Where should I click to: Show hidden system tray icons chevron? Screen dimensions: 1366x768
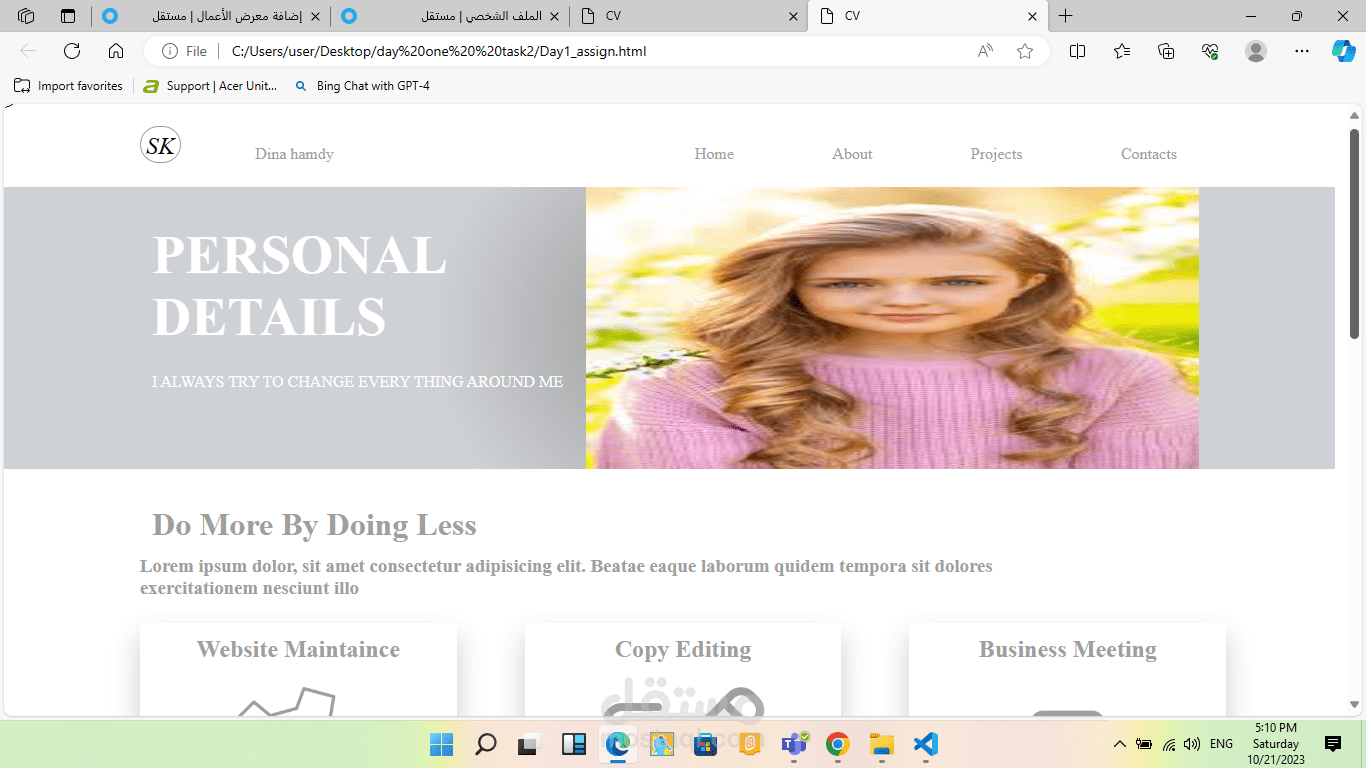(x=1120, y=744)
